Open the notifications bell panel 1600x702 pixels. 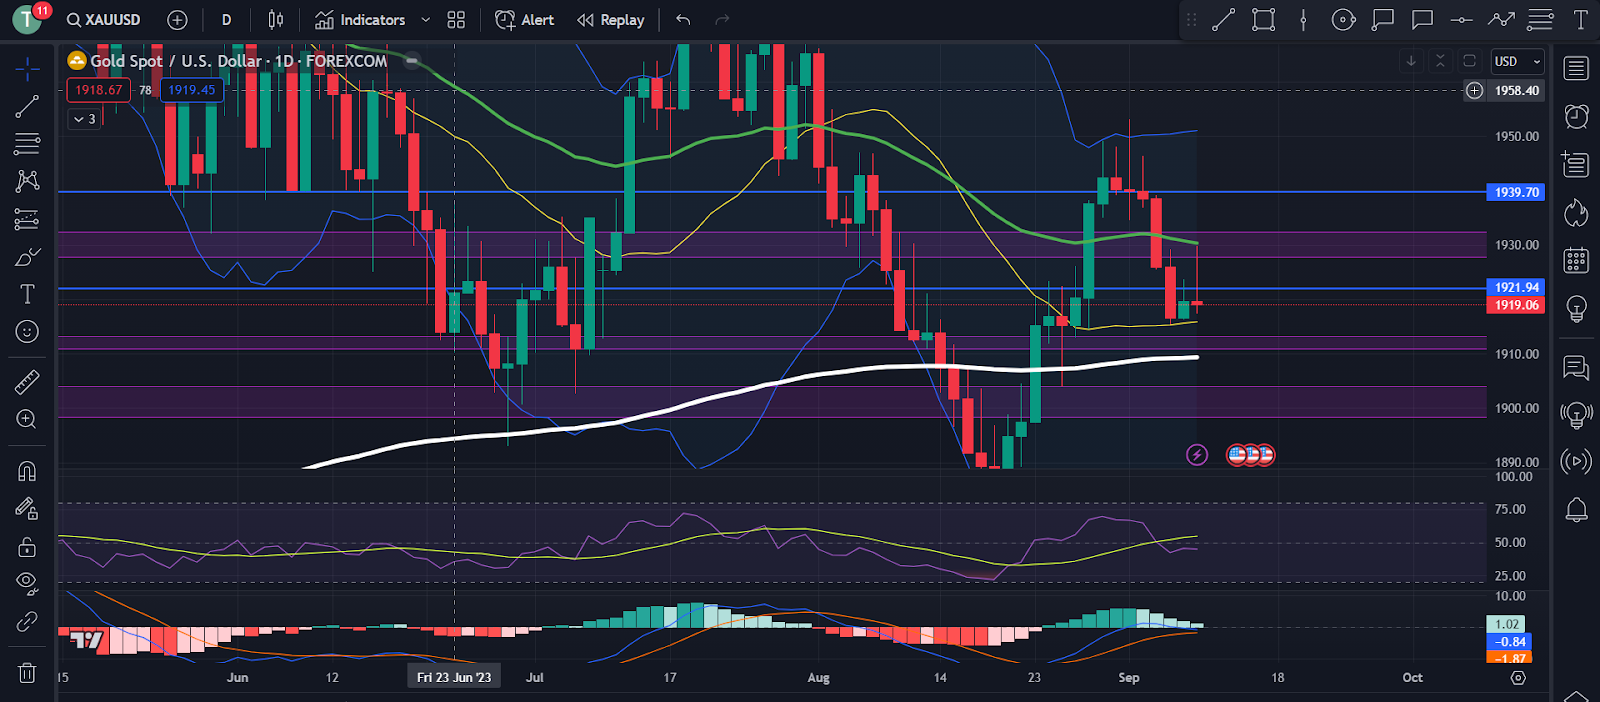click(x=1576, y=510)
